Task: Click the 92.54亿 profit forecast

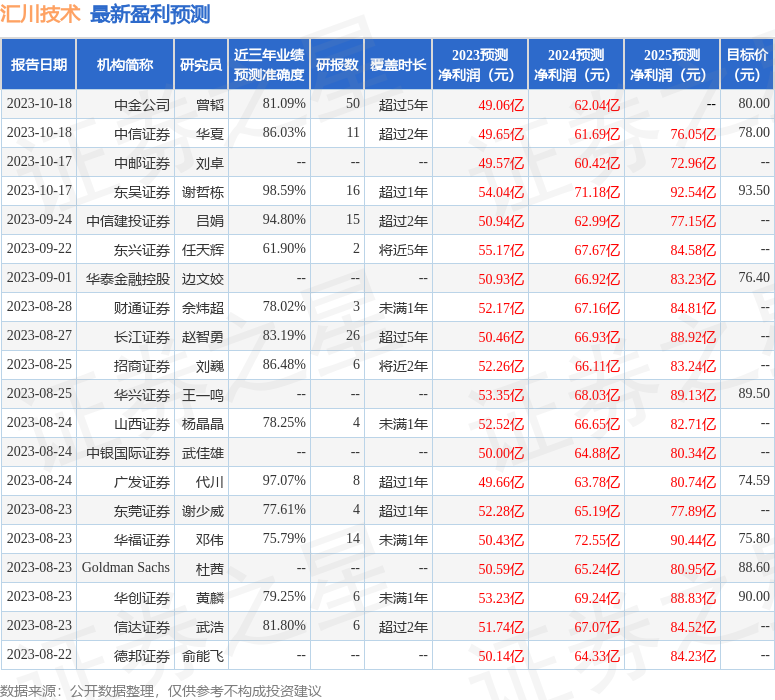Action: point(692,192)
